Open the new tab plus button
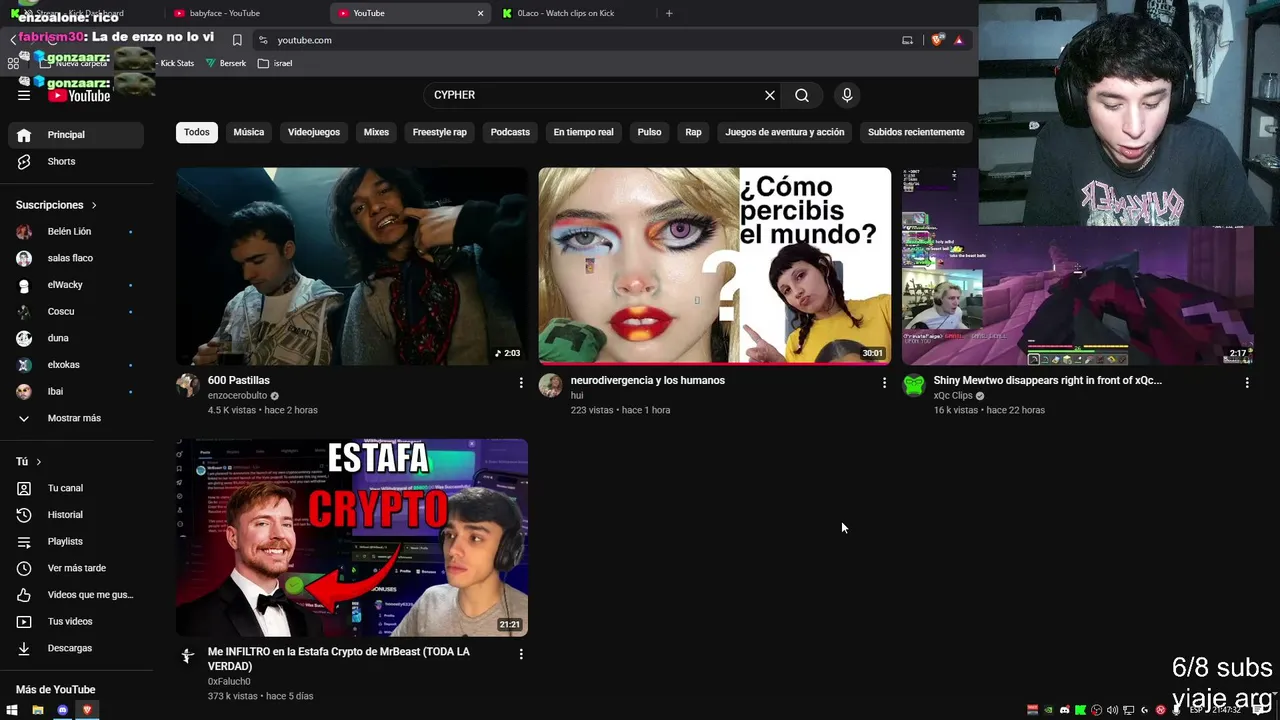1280x720 pixels. [x=669, y=13]
